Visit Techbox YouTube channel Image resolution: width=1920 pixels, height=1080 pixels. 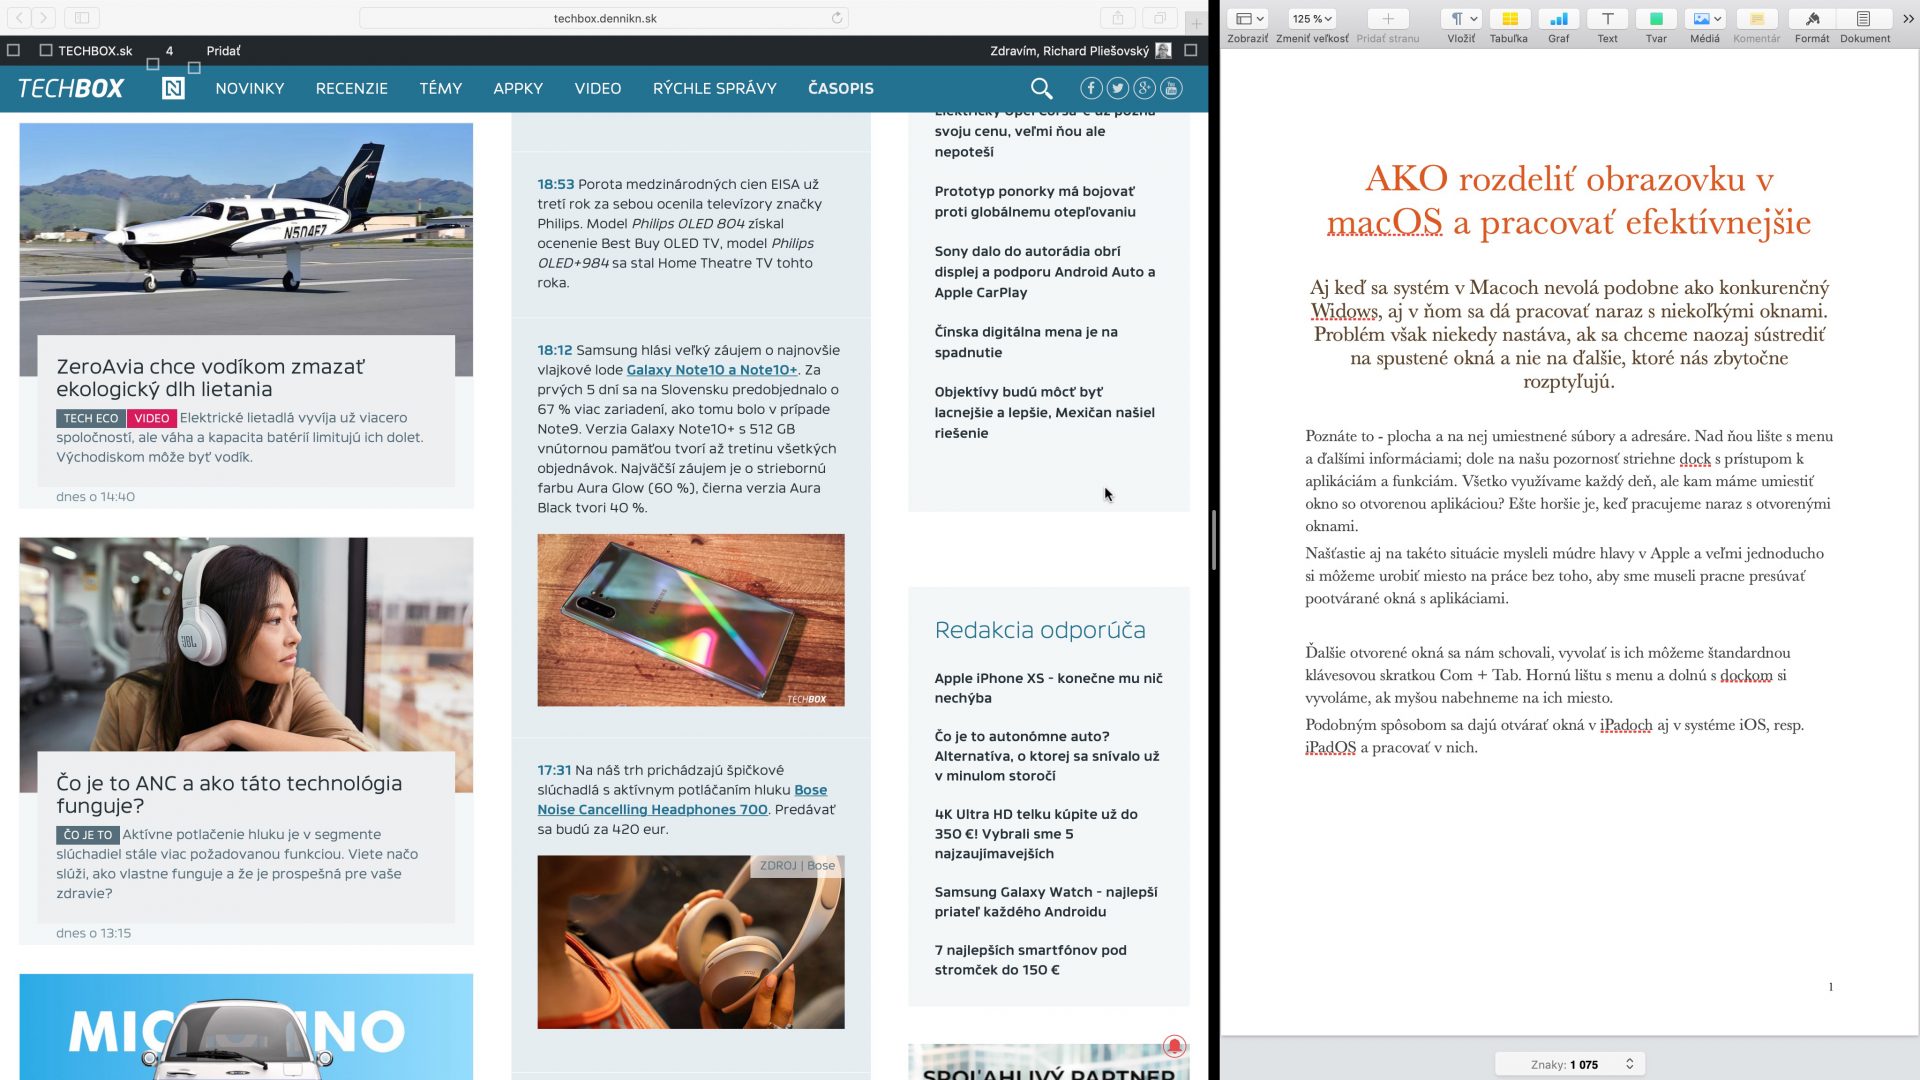[x=1171, y=88]
